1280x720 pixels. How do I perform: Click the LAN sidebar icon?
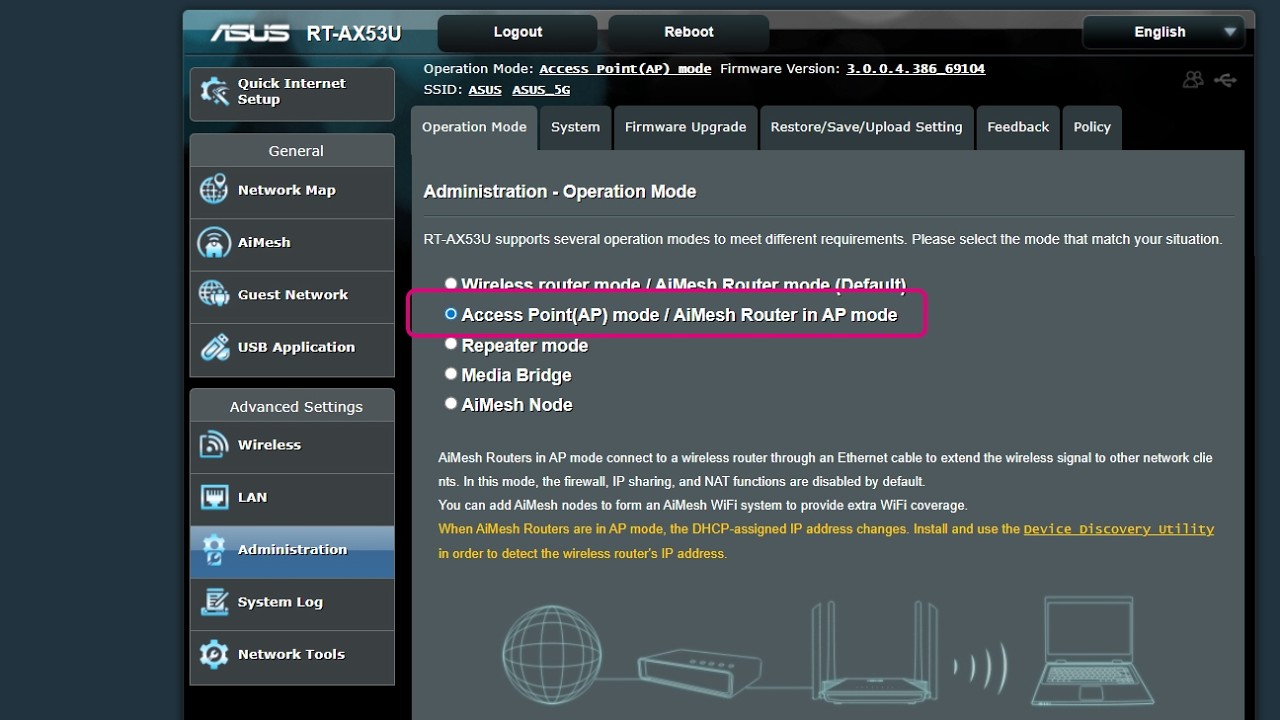click(x=214, y=497)
